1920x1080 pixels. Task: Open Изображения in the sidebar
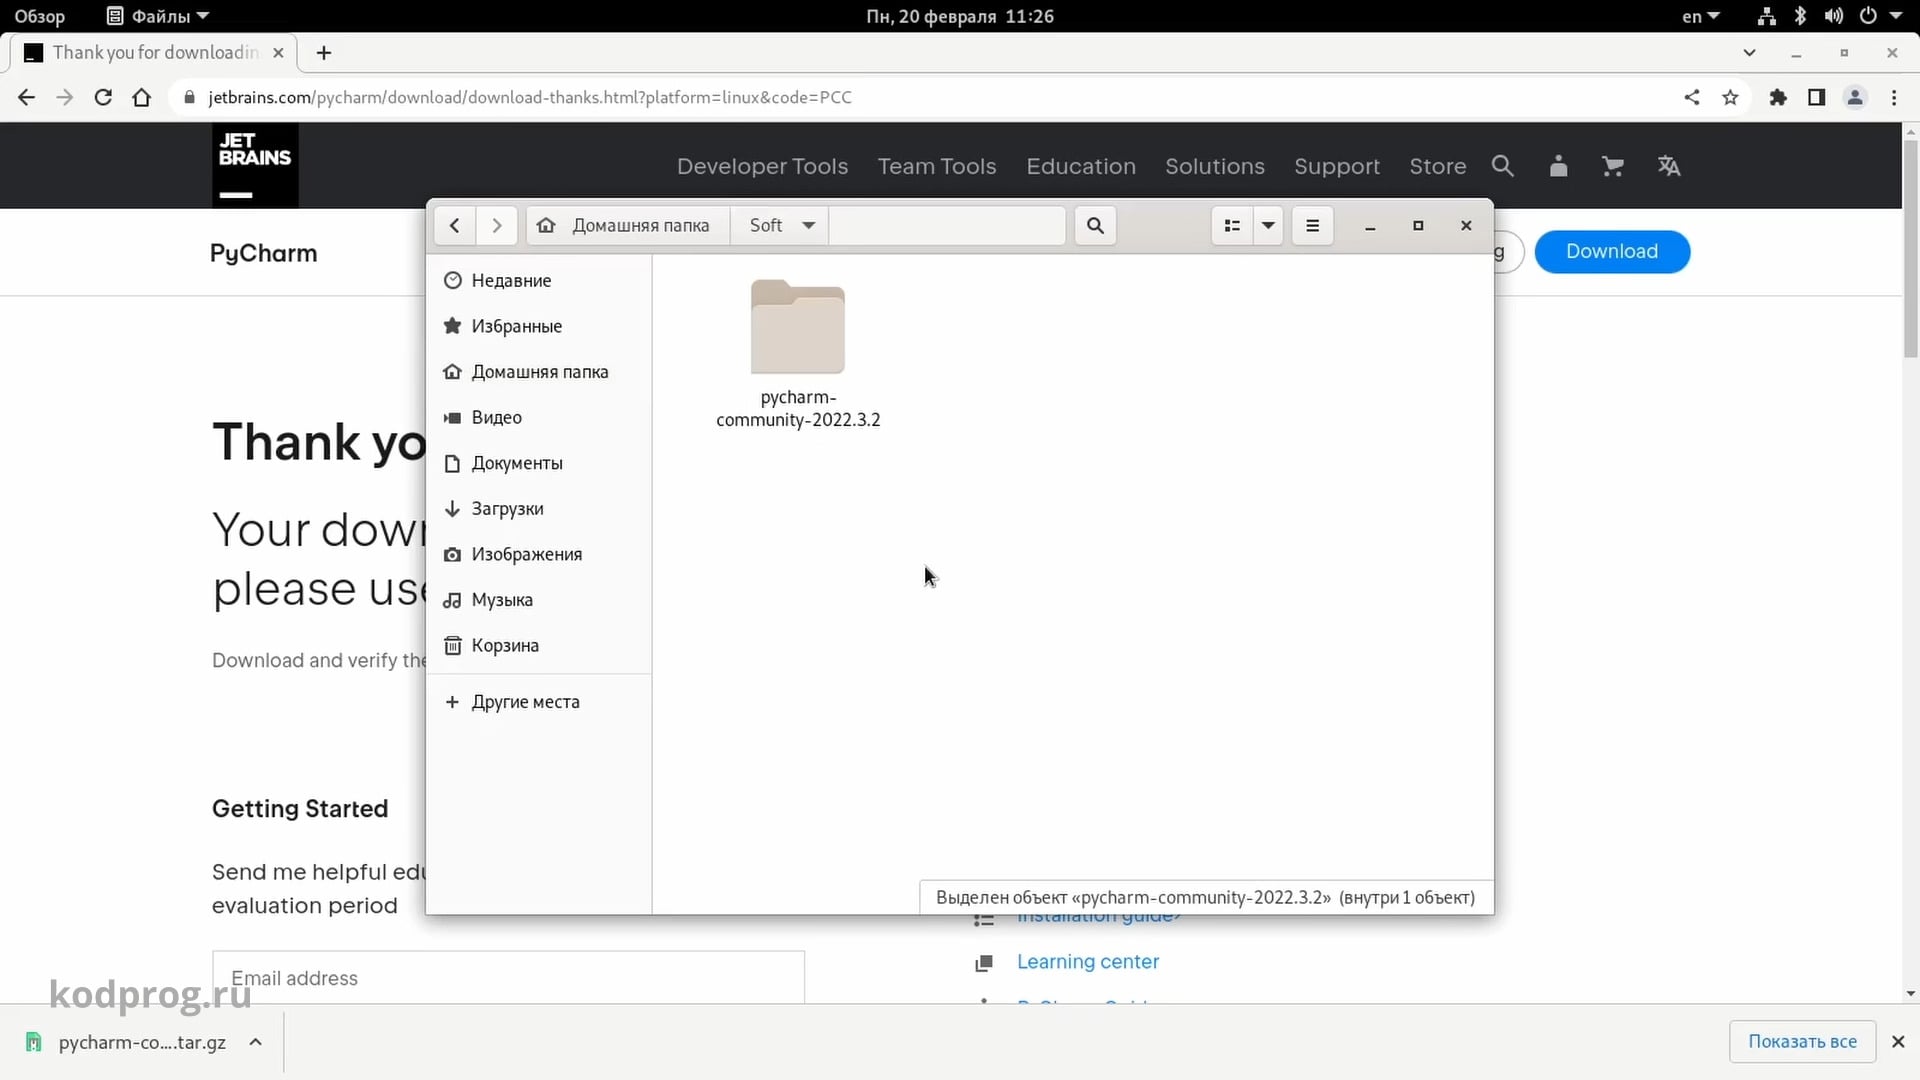[x=538, y=554]
